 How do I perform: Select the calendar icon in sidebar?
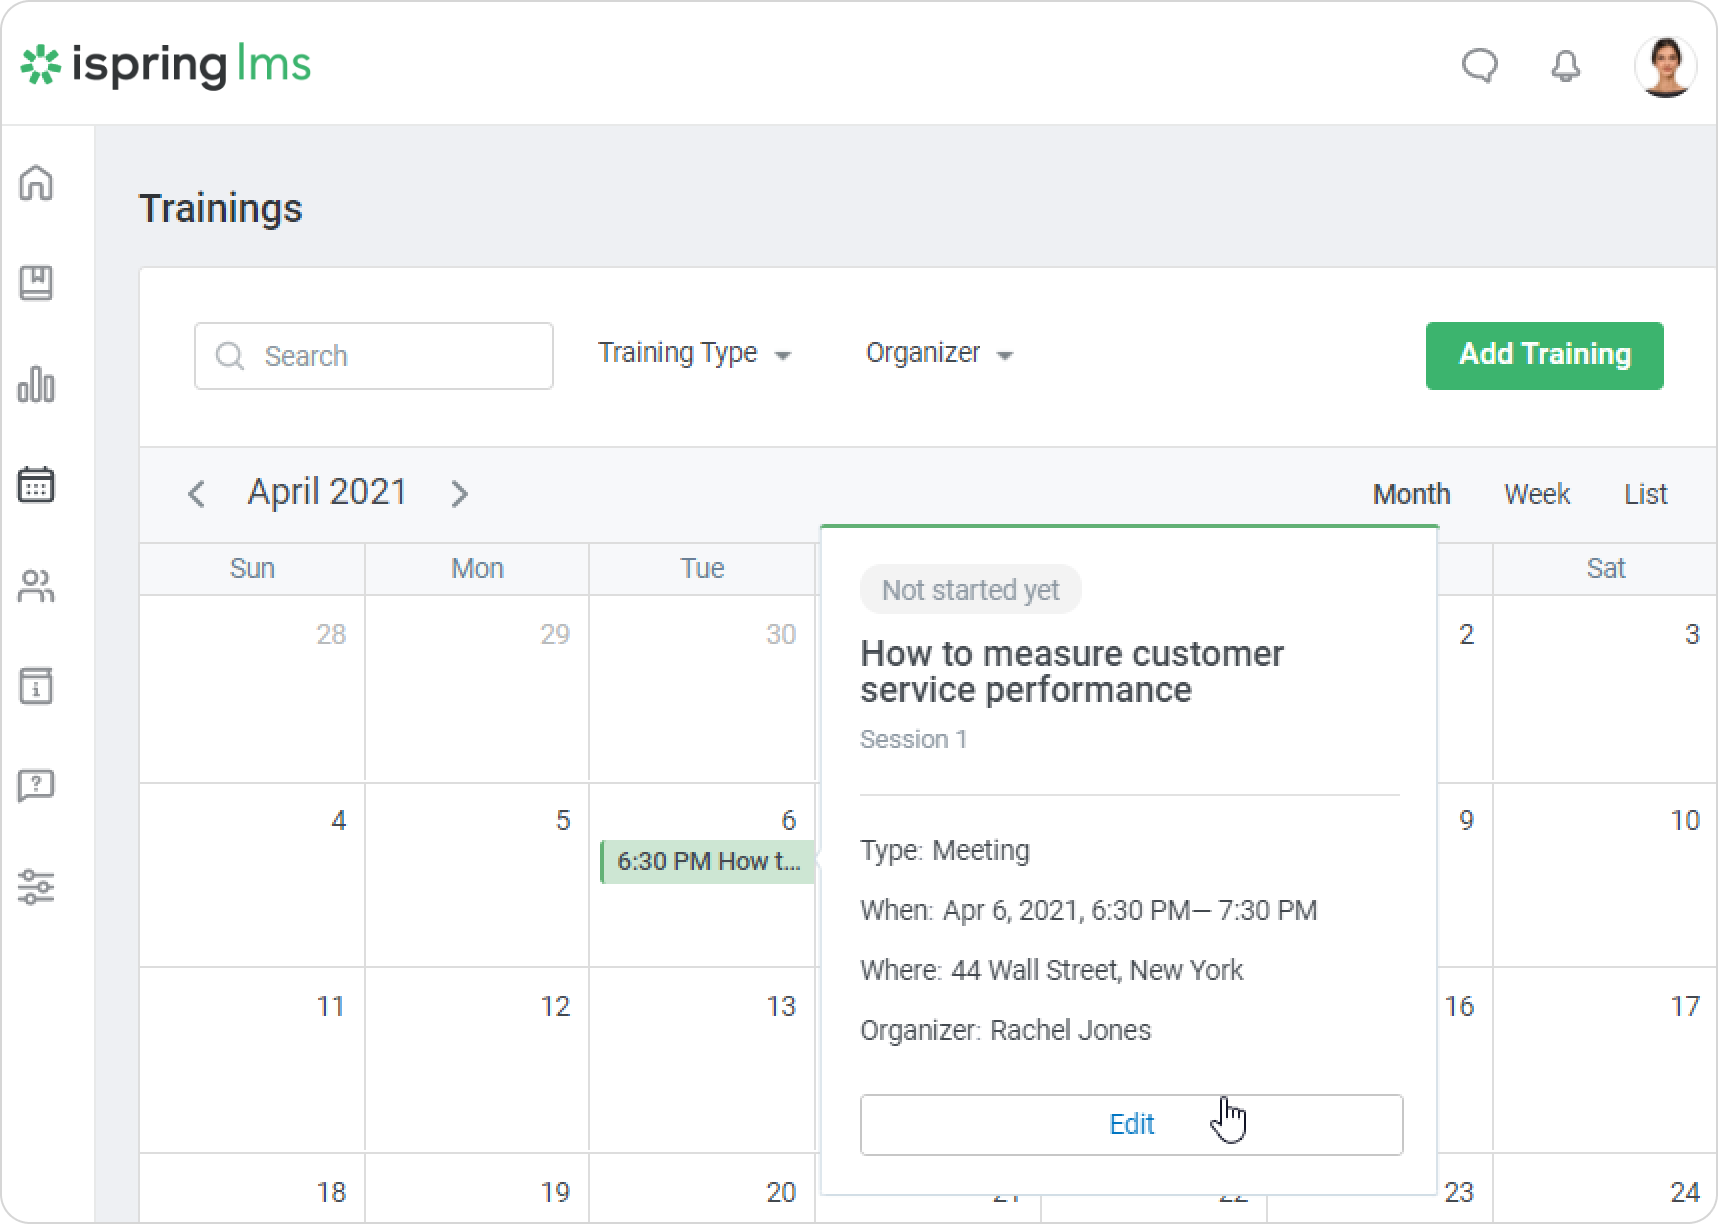click(x=36, y=485)
